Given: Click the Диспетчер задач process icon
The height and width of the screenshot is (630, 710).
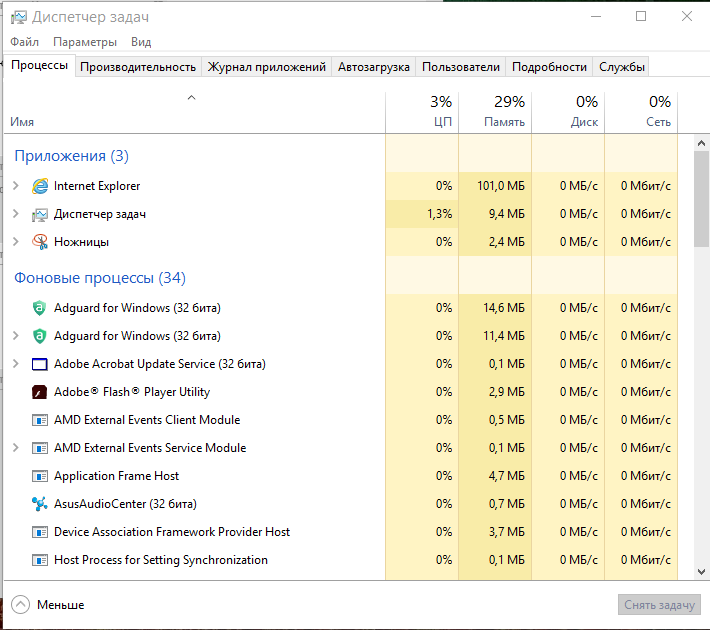Looking at the screenshot, I should 40,214.
